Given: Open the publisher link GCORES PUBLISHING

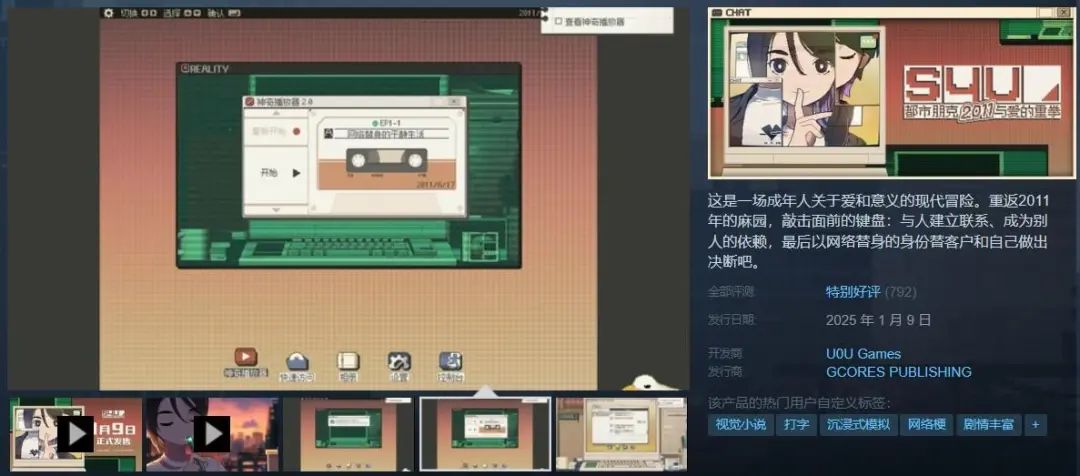Looking at the screenshot, I should coord(899,372).
